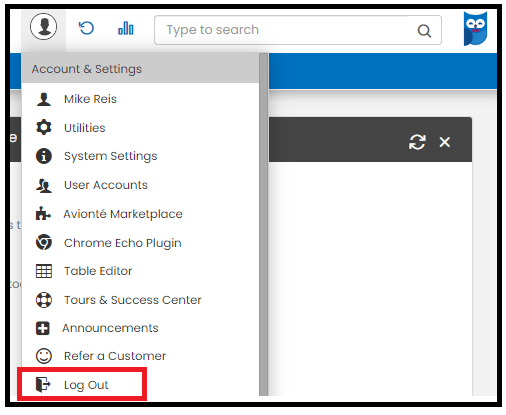Click the blue history refresh icon
This screenshot has width=506, height=415.
(86, 28)
